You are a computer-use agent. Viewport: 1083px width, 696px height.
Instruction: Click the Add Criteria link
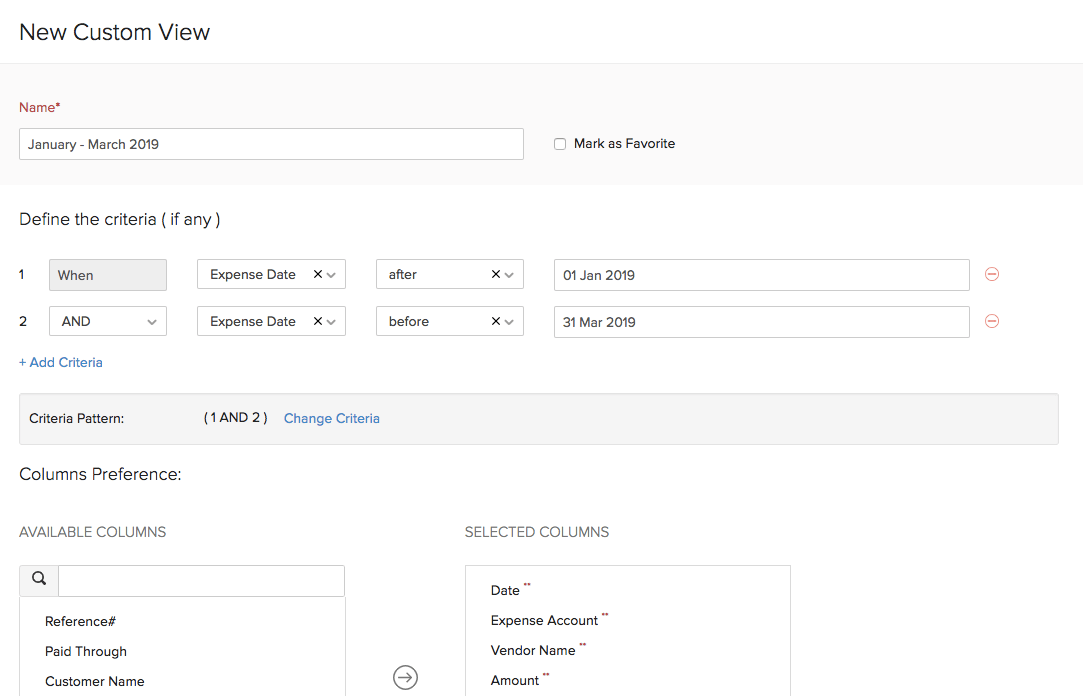(x=60, y=362)
